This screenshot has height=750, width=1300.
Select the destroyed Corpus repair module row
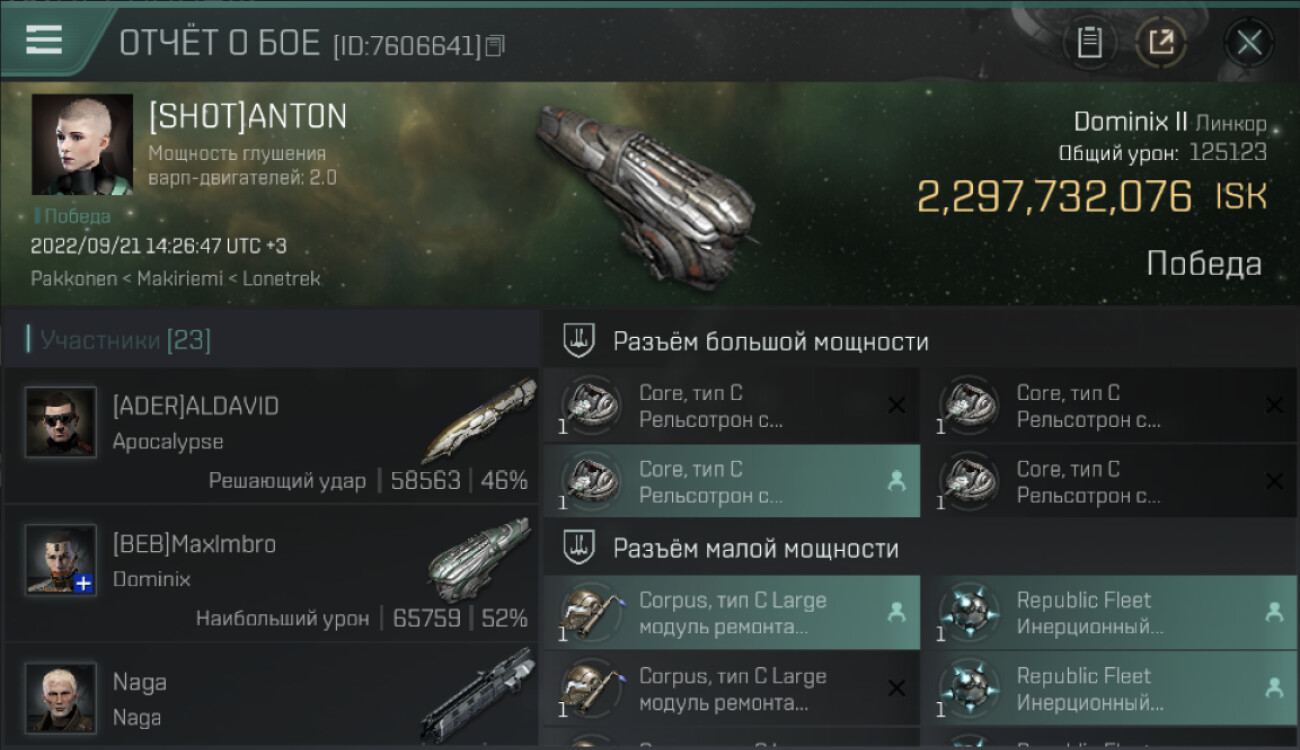click(732, 688)
